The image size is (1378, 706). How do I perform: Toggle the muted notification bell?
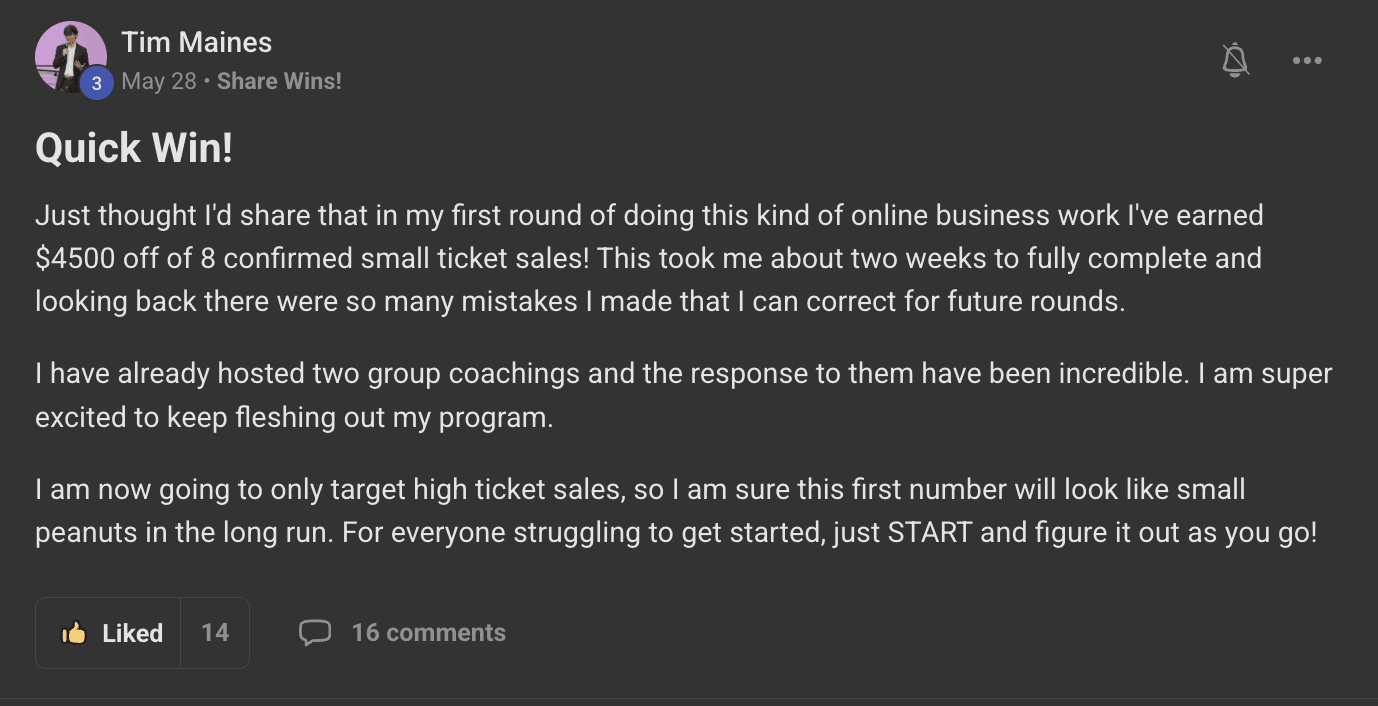[x=1236, y=61]
